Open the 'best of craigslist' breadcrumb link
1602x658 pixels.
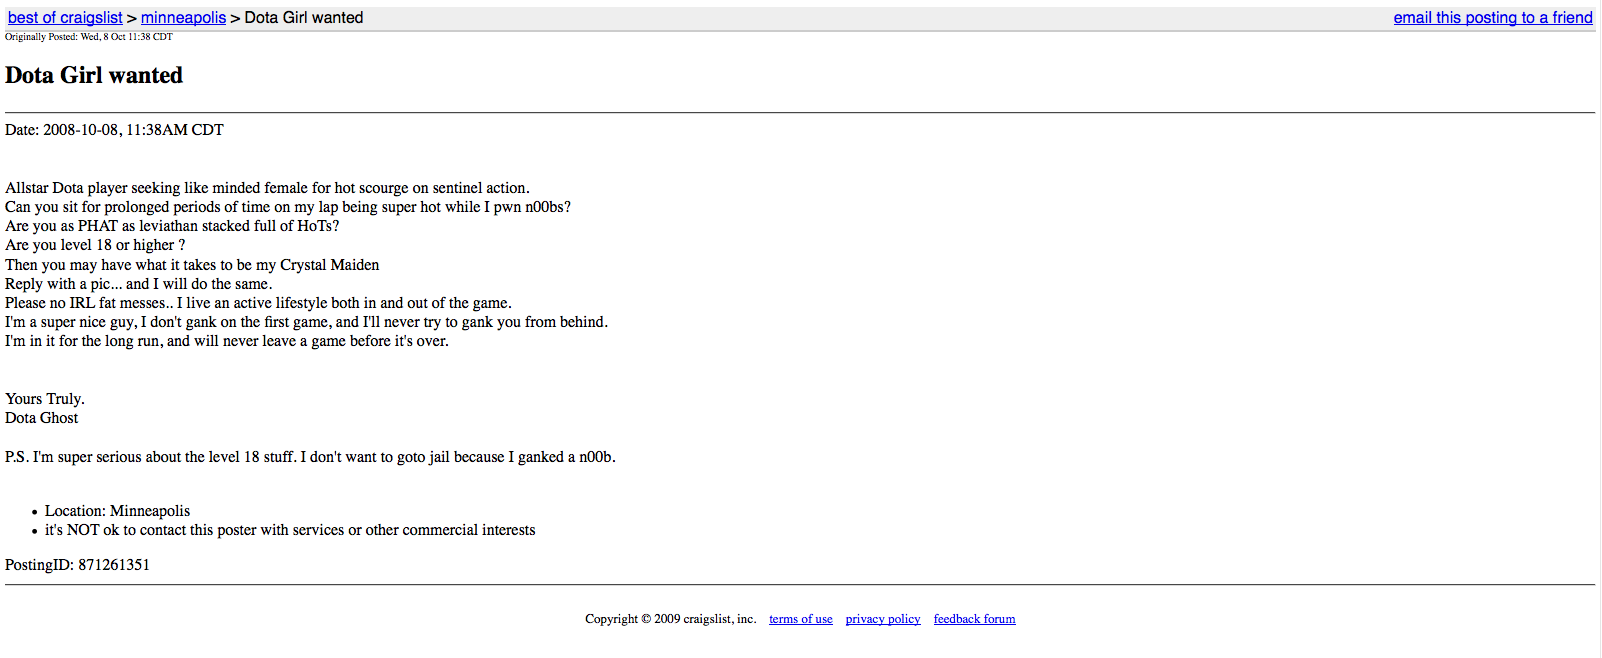point(65,18)
